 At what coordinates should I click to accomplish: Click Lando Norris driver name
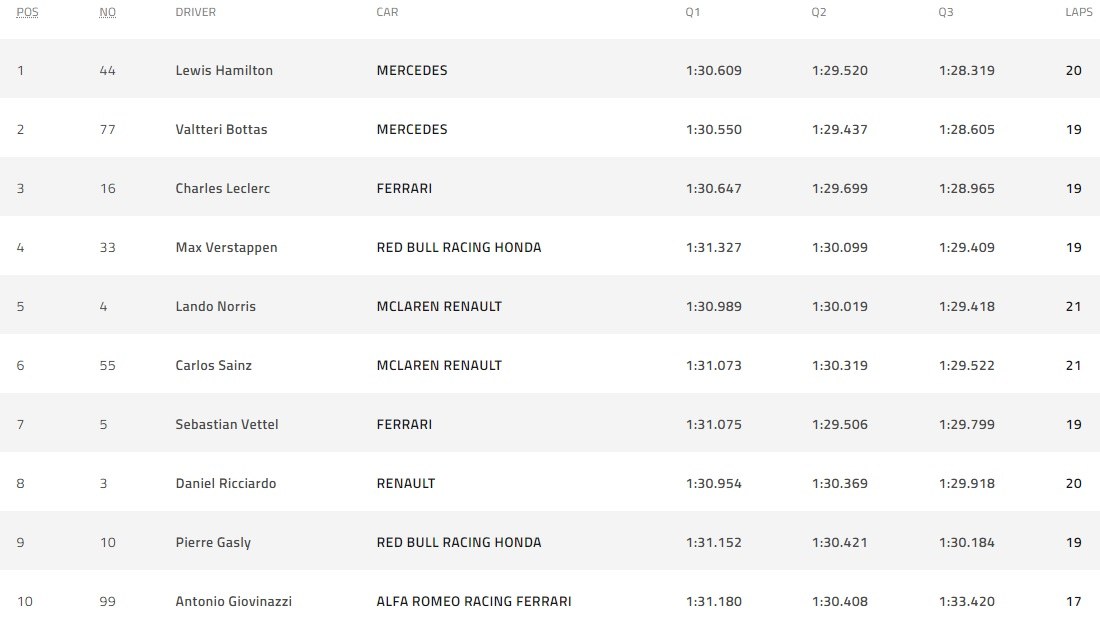[x=215, y=307]
